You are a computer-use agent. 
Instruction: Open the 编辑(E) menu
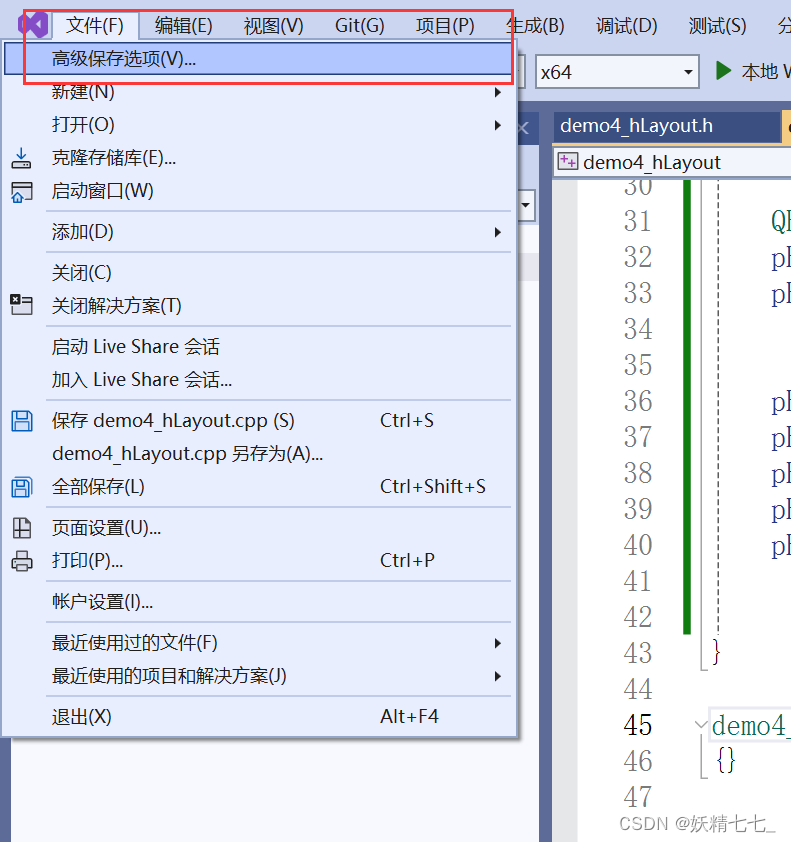(x=183, y=25)
